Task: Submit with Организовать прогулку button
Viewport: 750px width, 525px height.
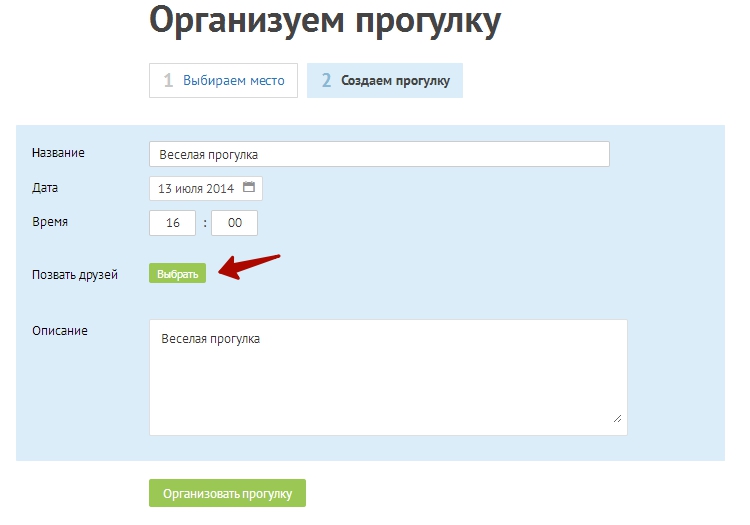Action: 227,493
